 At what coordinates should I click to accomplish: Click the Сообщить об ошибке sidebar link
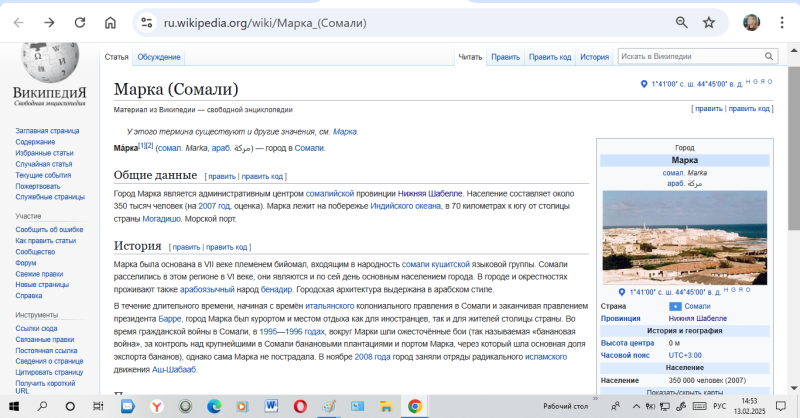click(49, 230)
